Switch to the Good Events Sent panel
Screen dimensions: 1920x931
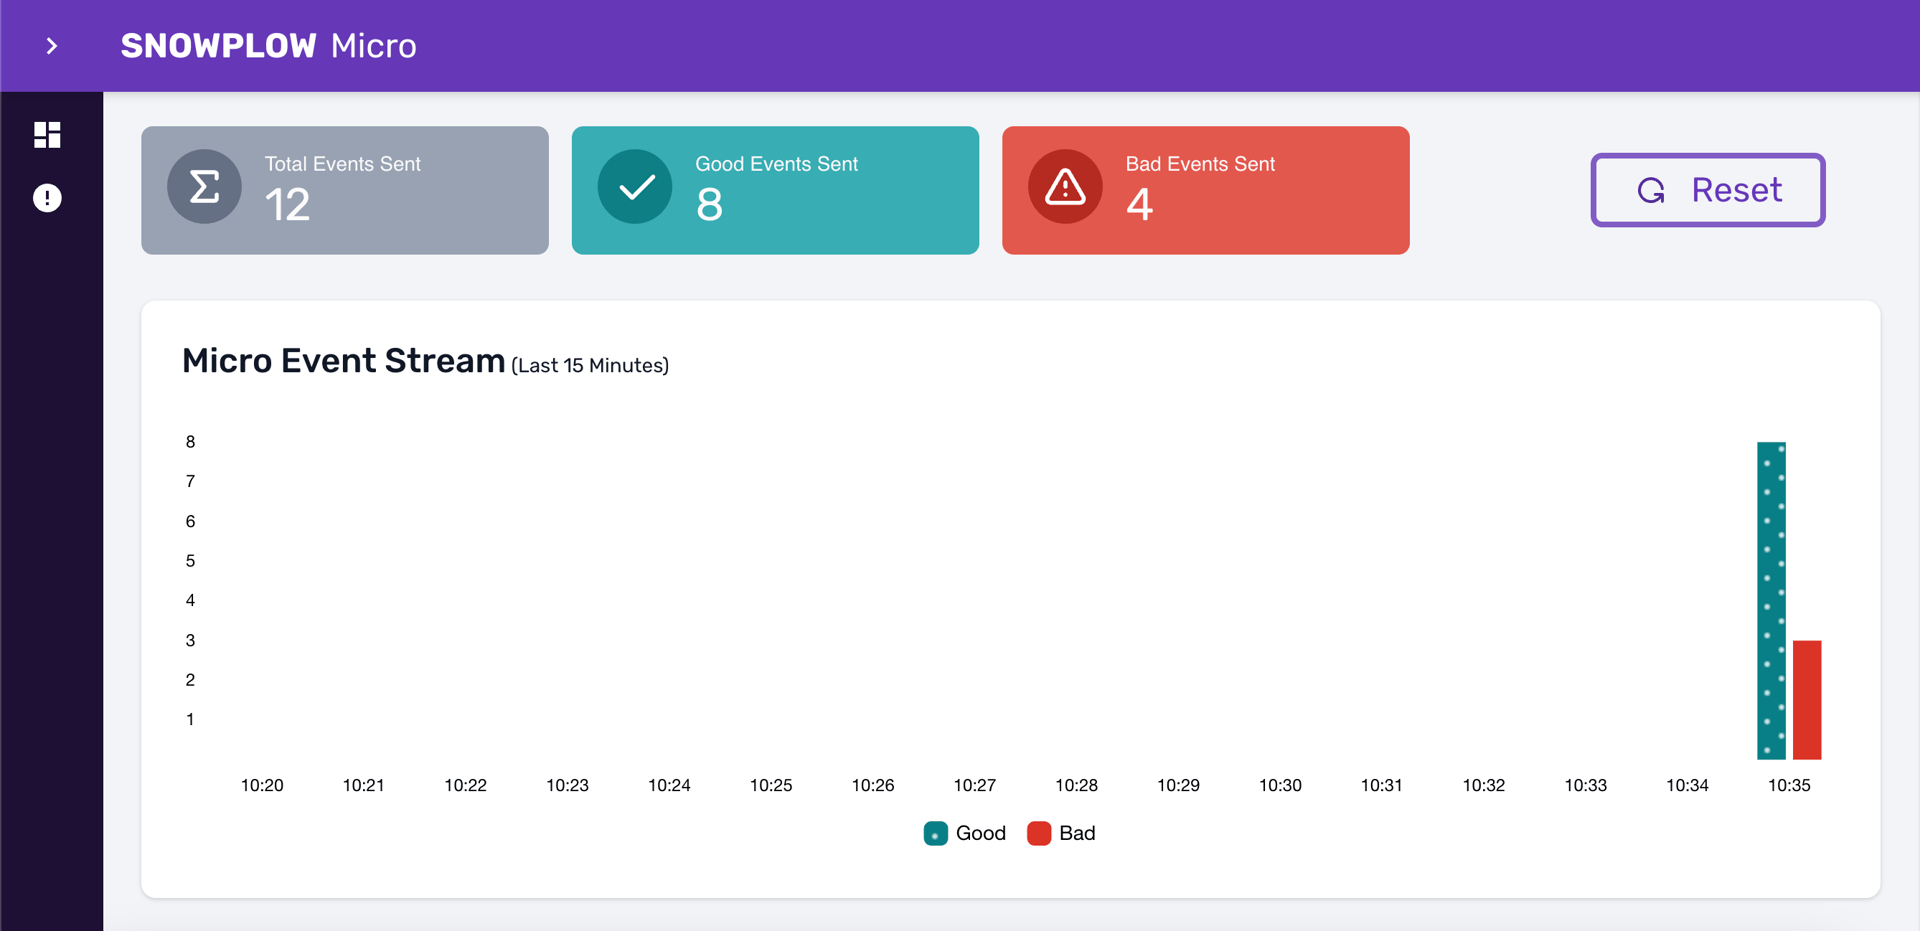click(775, 190)
